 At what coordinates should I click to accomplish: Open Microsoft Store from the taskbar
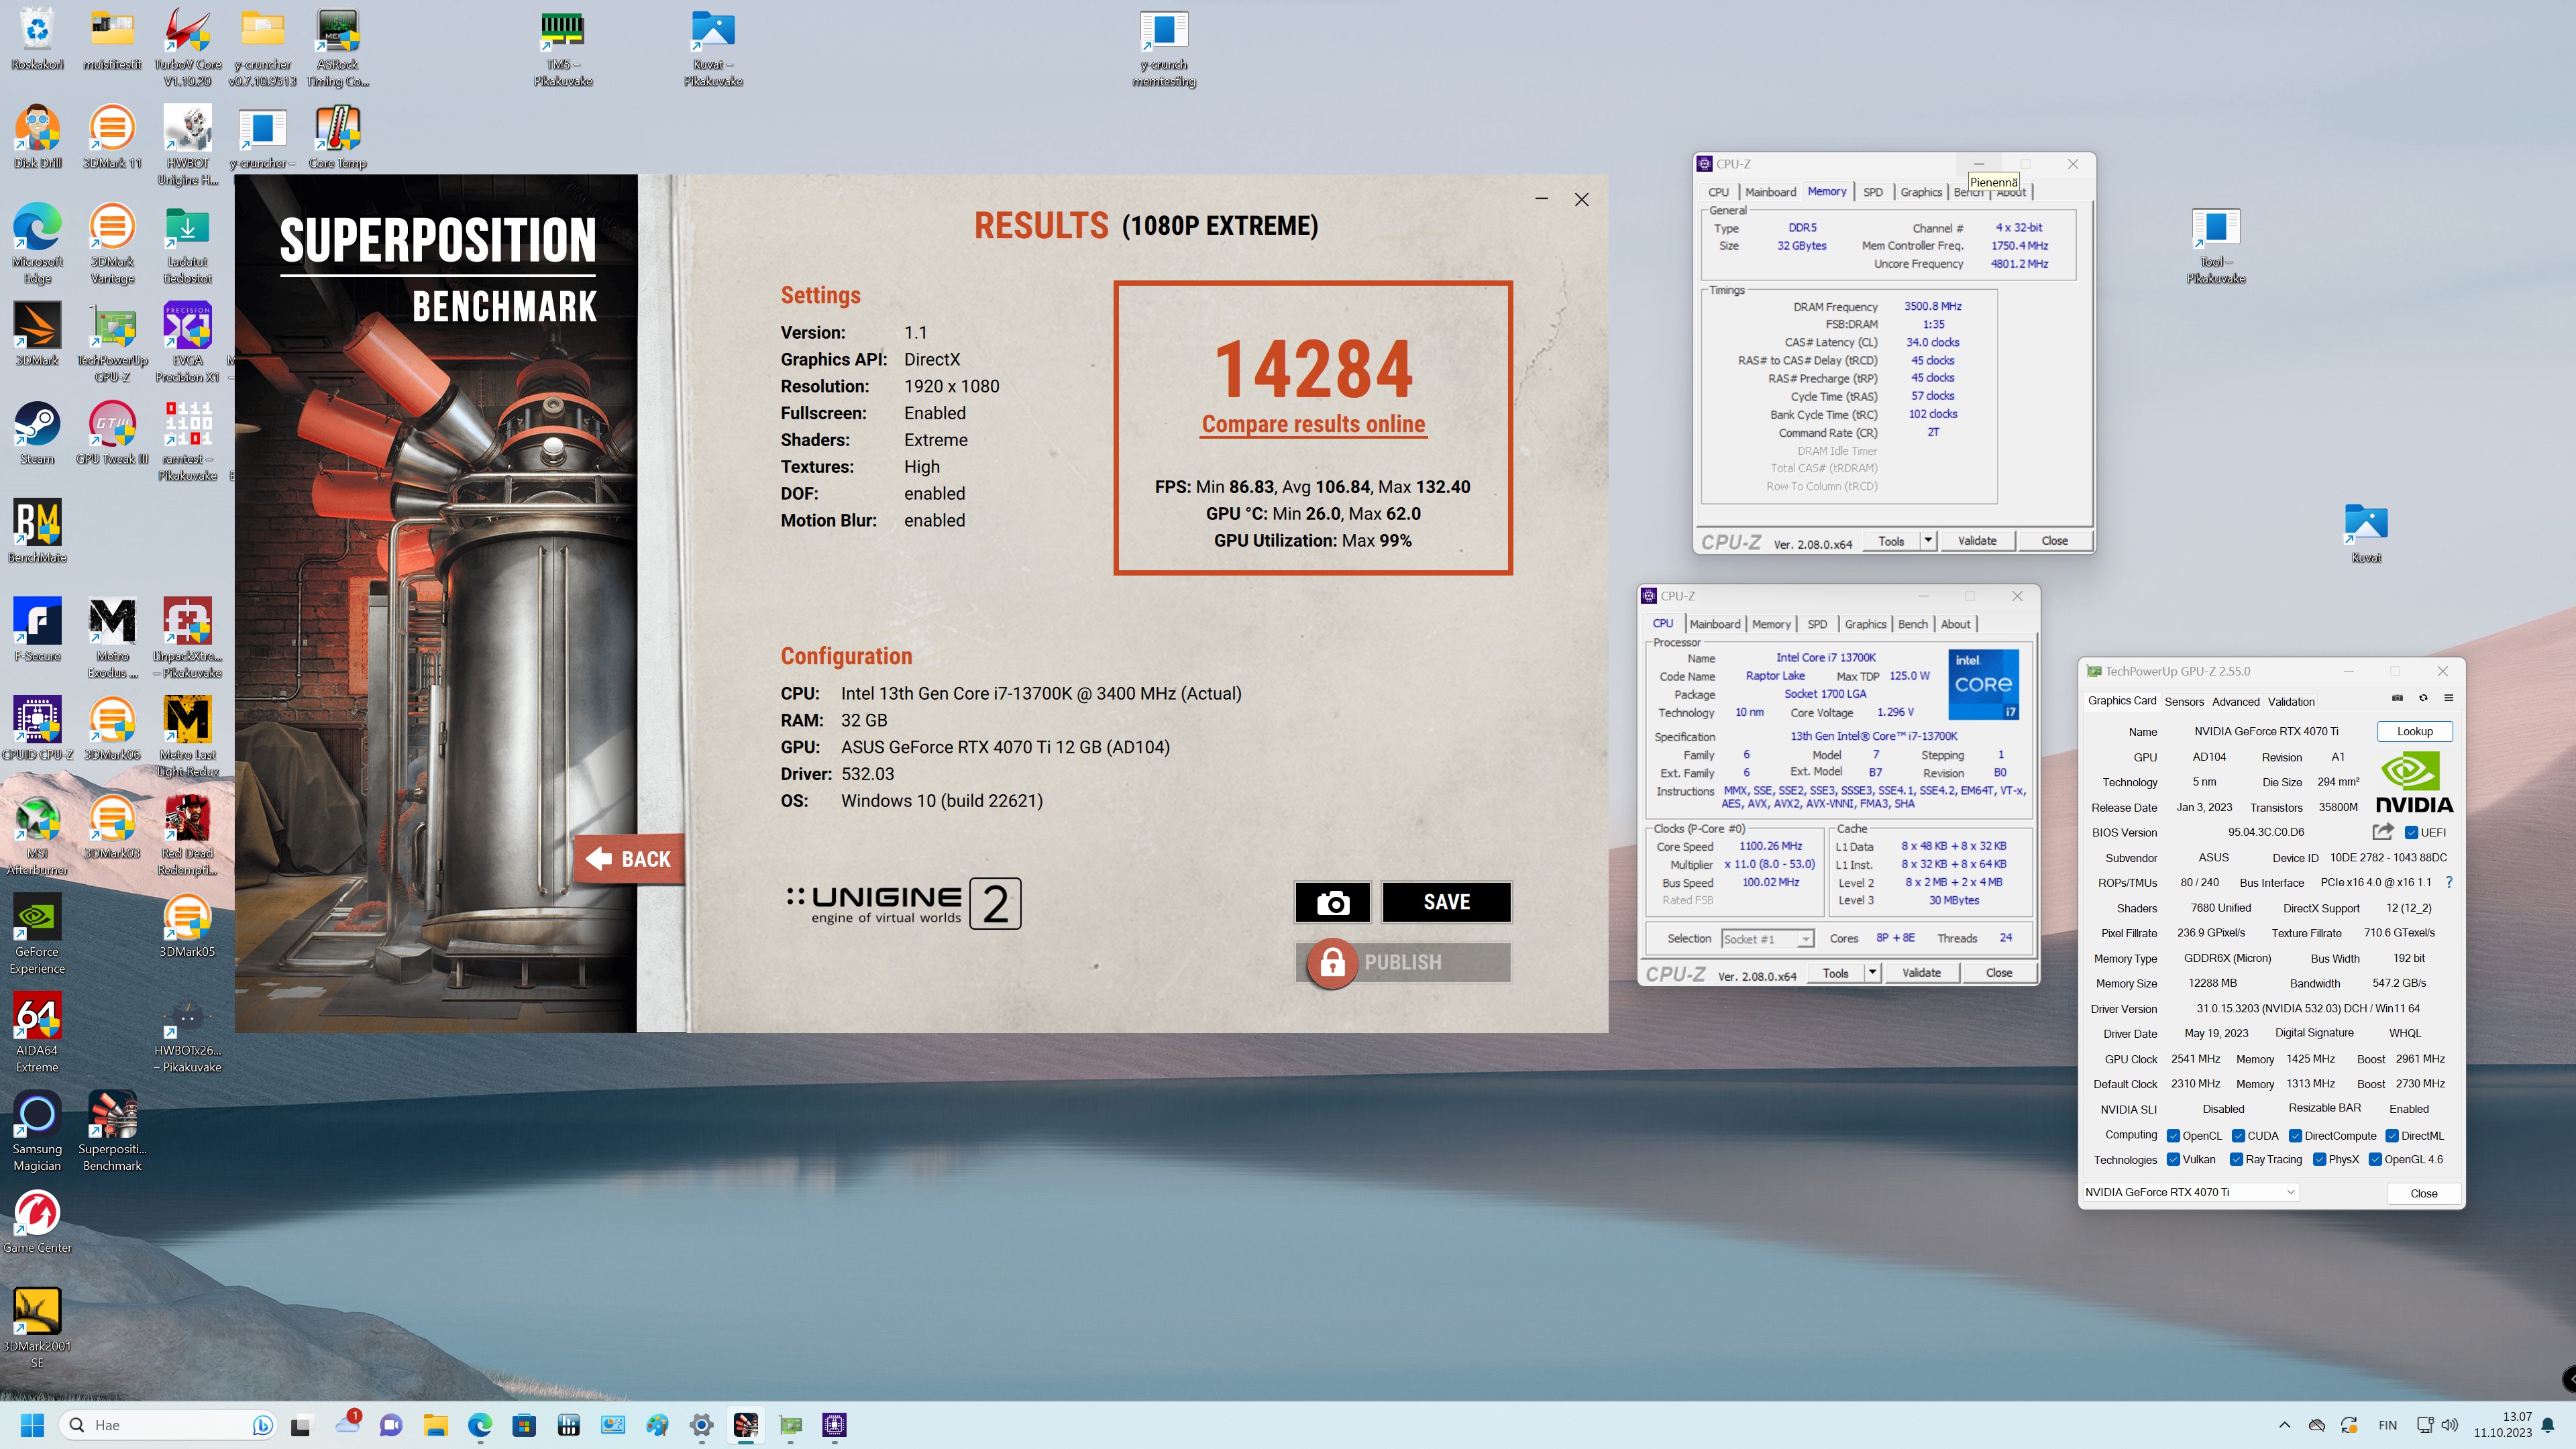[x=524, y=1425]
